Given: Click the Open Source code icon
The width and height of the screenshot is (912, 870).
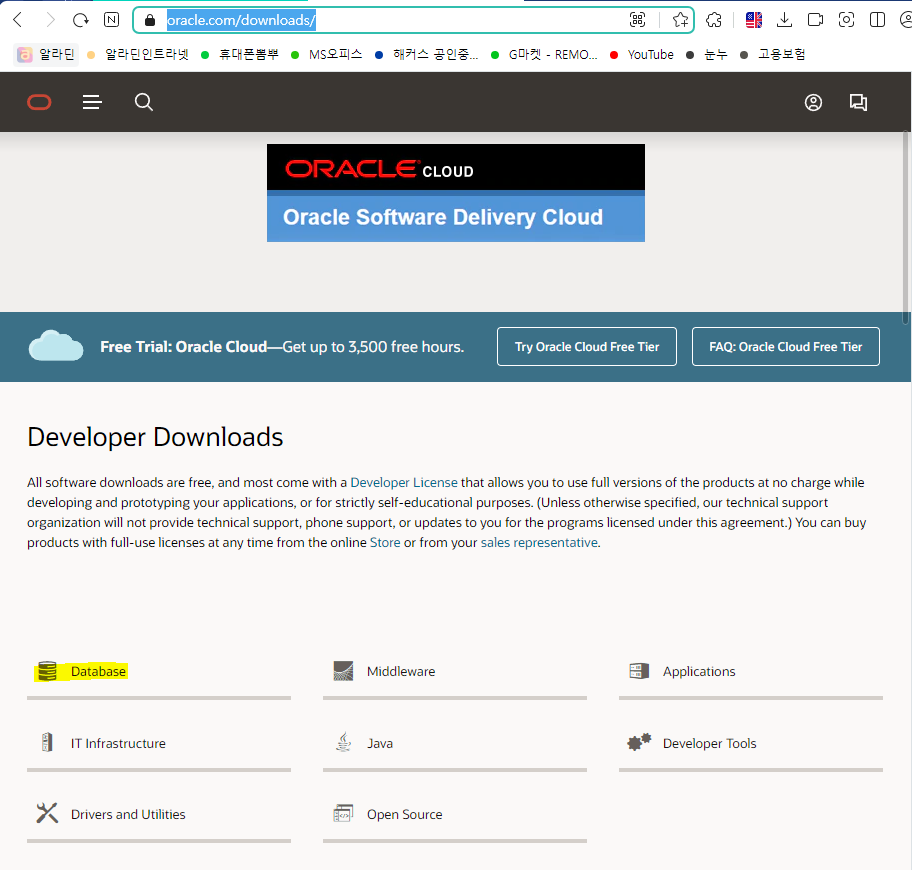Looking at the screenshot, I should [x=343, y=813].
